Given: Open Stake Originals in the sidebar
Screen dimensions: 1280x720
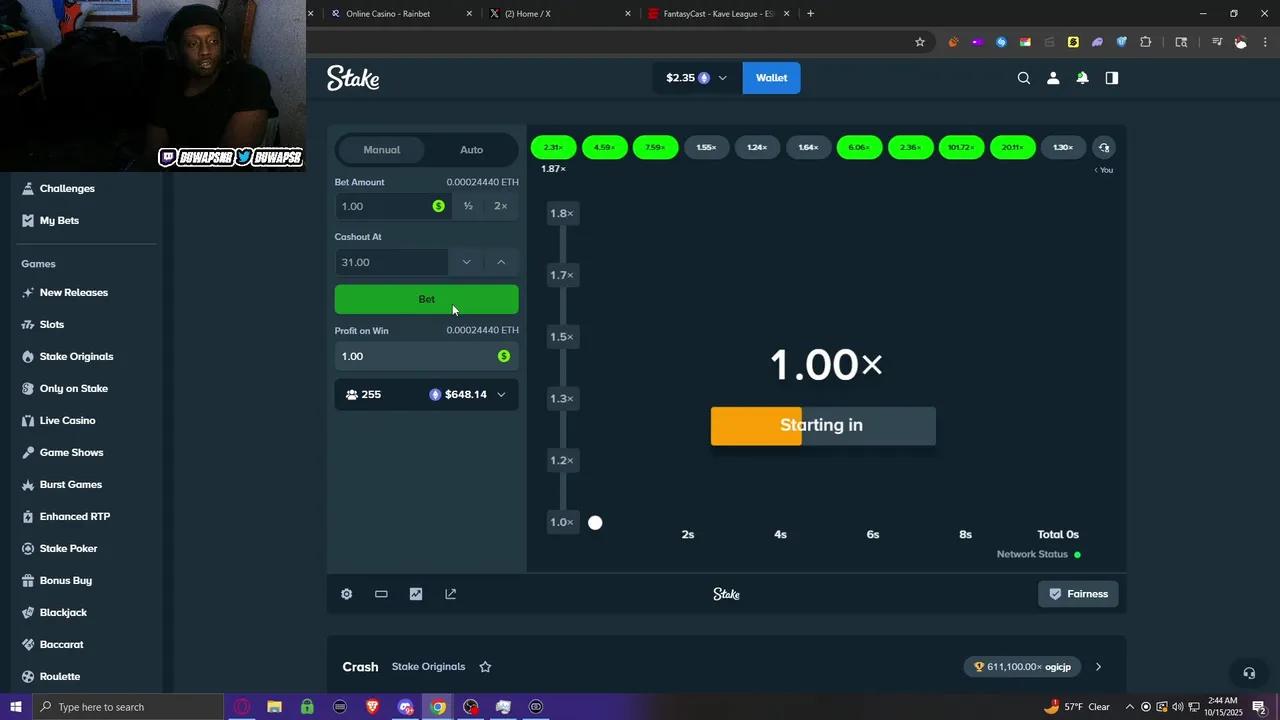Looking at the screenshot, I should click(x=76, y=356).
